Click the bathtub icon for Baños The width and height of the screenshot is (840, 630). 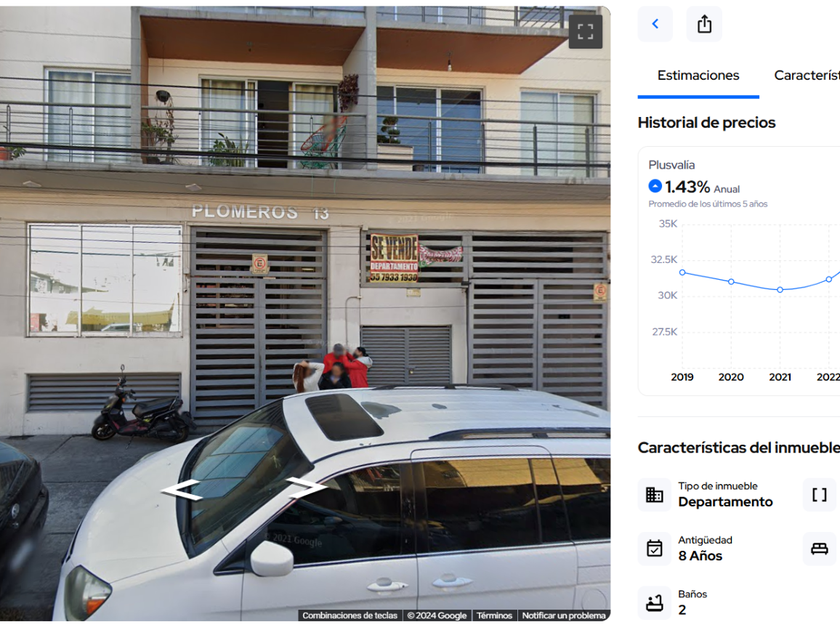(x=654, y=603)
